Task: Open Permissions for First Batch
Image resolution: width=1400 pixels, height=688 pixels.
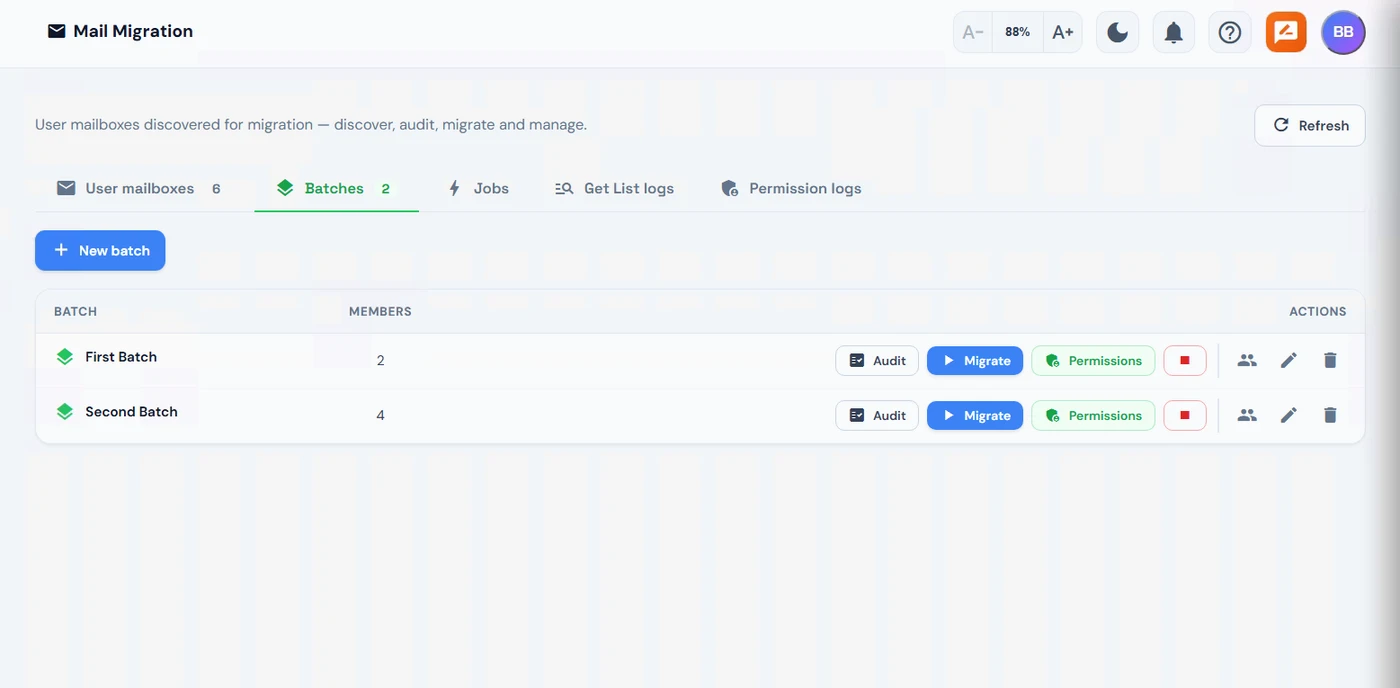Action: point(1093,360)
